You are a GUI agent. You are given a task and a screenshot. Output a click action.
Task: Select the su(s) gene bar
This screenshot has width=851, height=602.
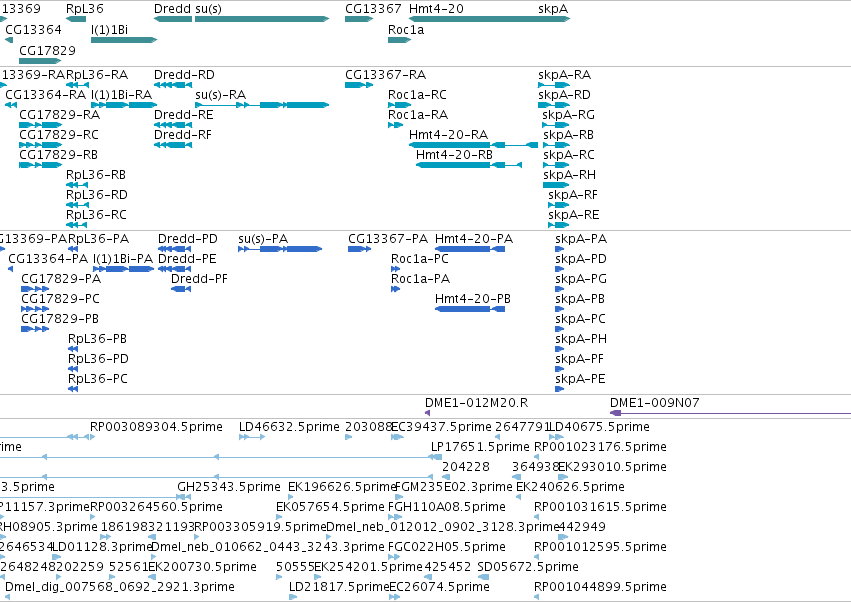click(x=262, y=19)
